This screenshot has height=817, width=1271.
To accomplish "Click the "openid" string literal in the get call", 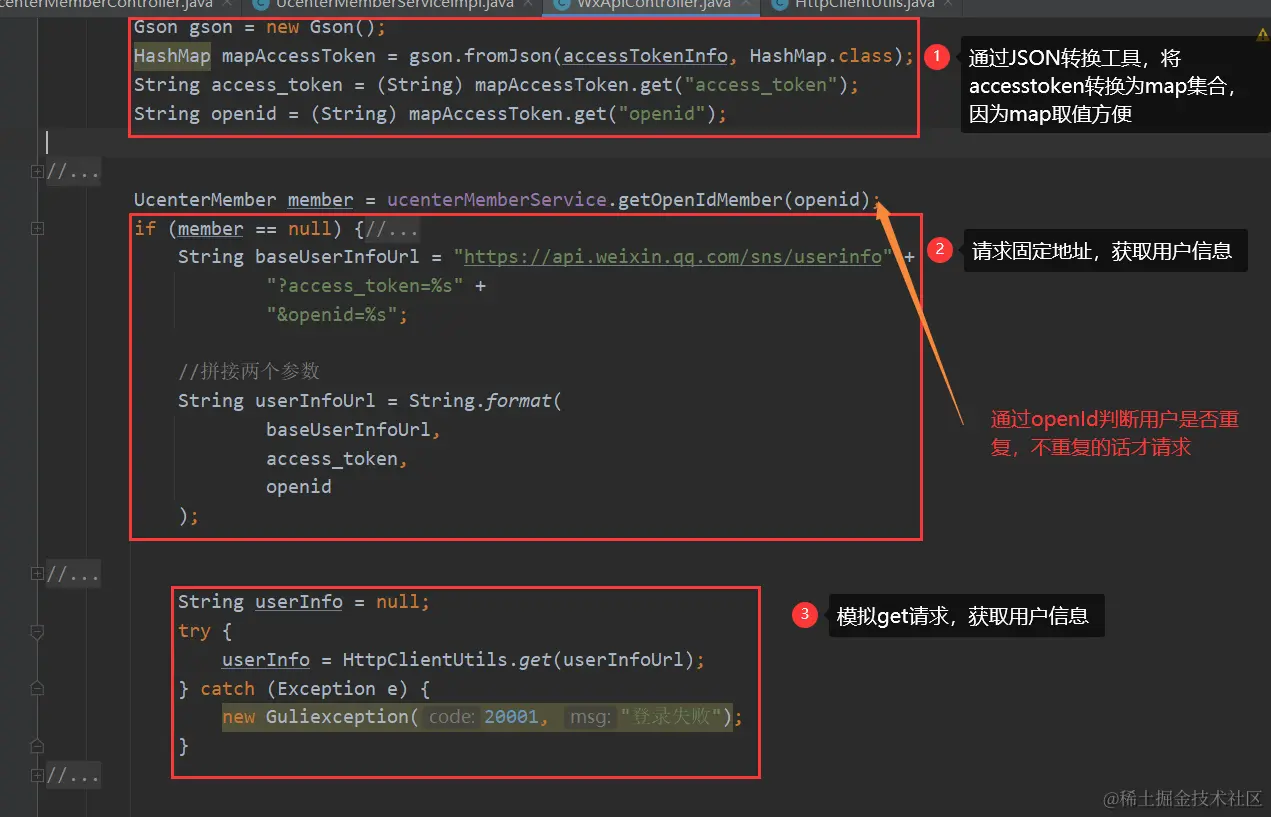I will coord(662,114).
